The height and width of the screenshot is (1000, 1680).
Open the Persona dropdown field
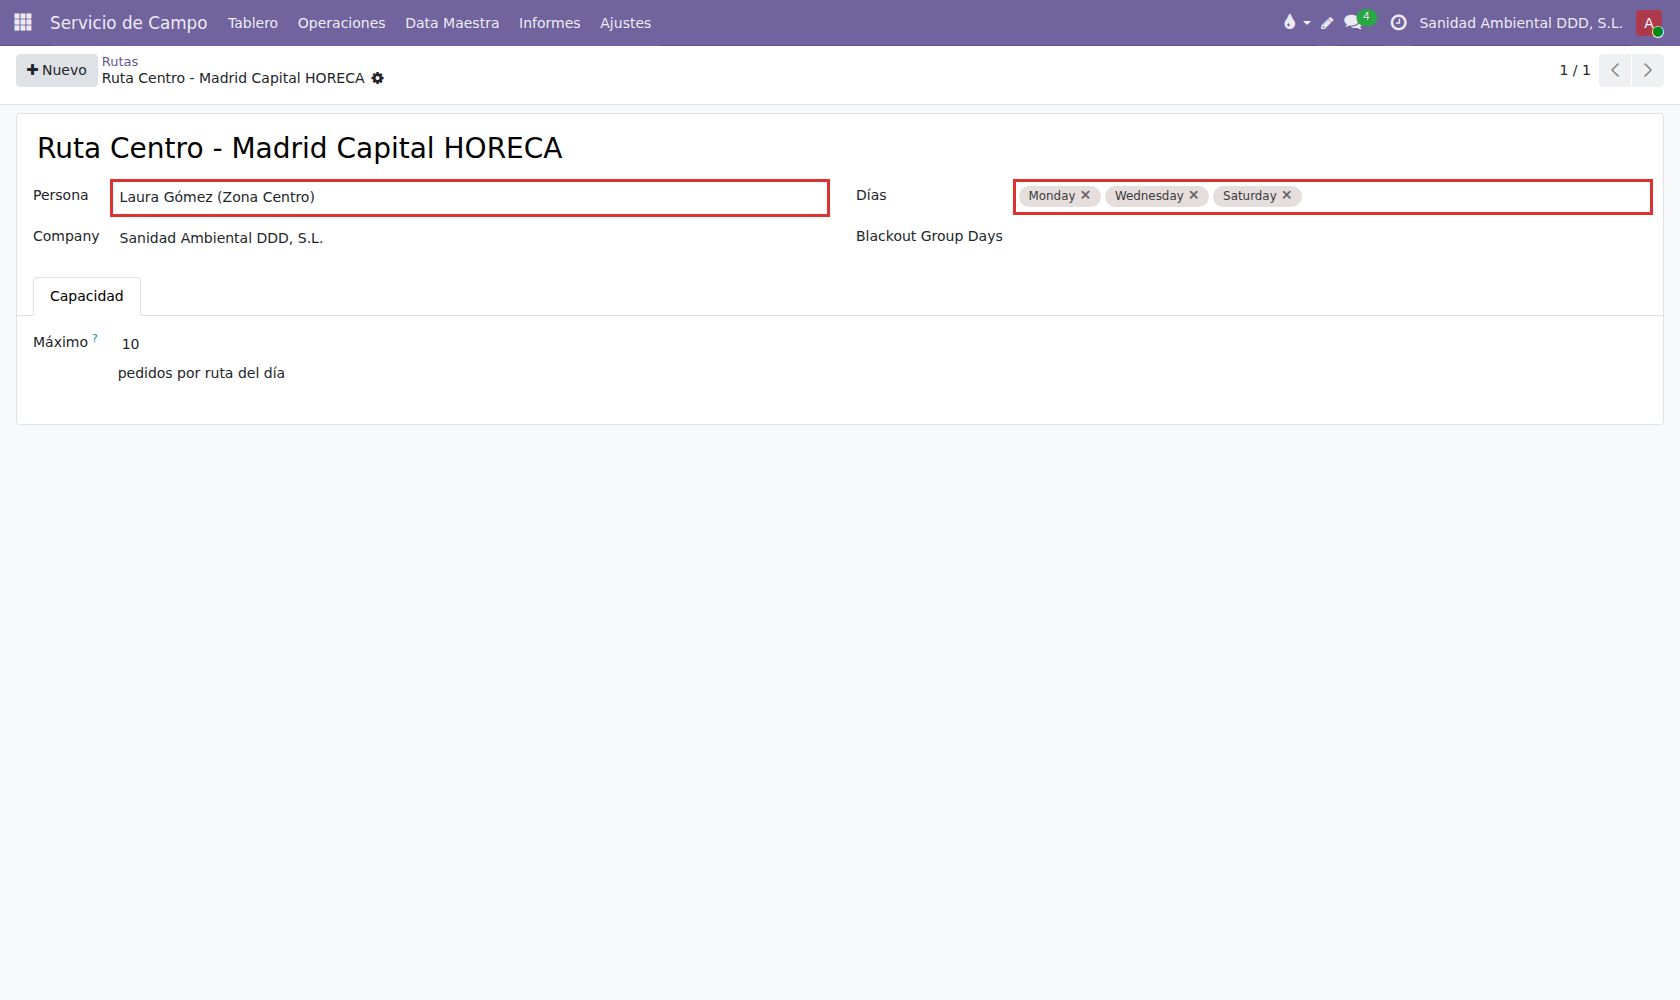click(x=469, y=197)
